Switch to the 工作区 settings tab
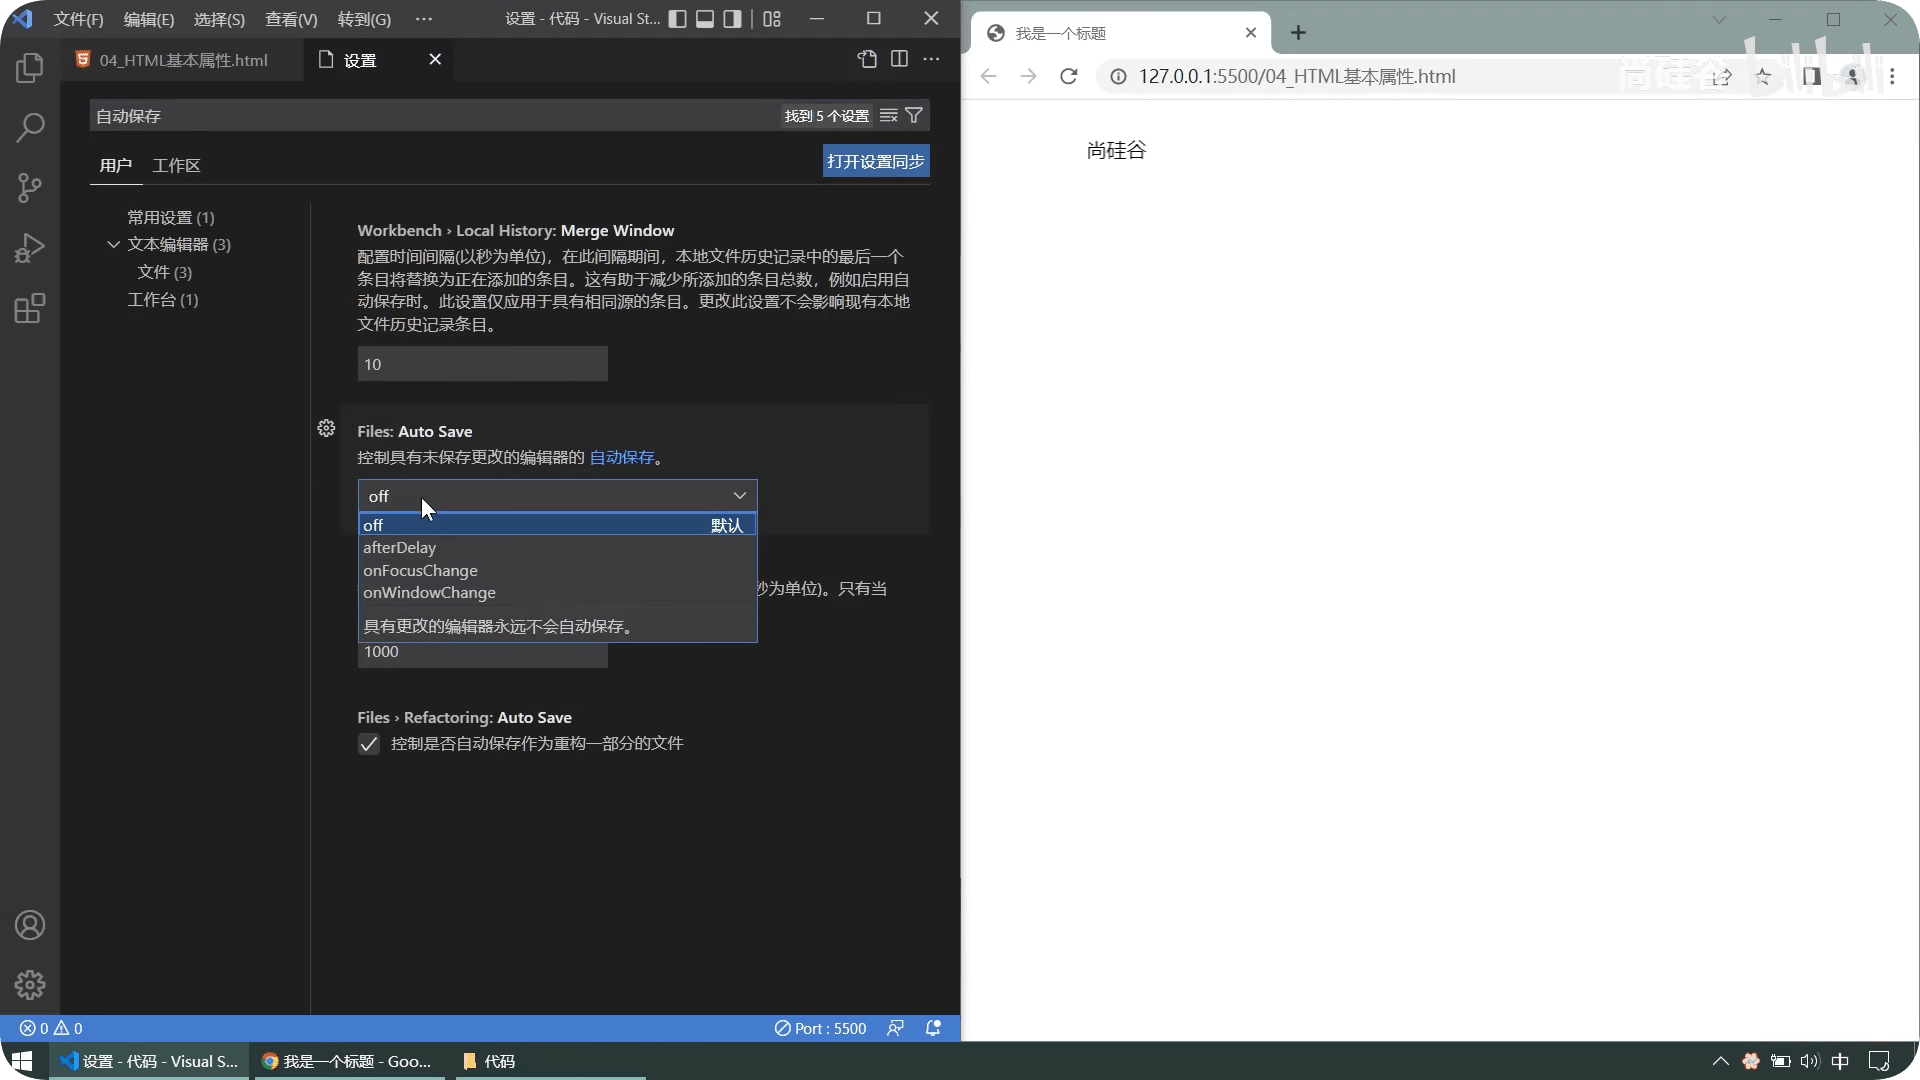The image size is (1920, 1080). pos(176,166)
